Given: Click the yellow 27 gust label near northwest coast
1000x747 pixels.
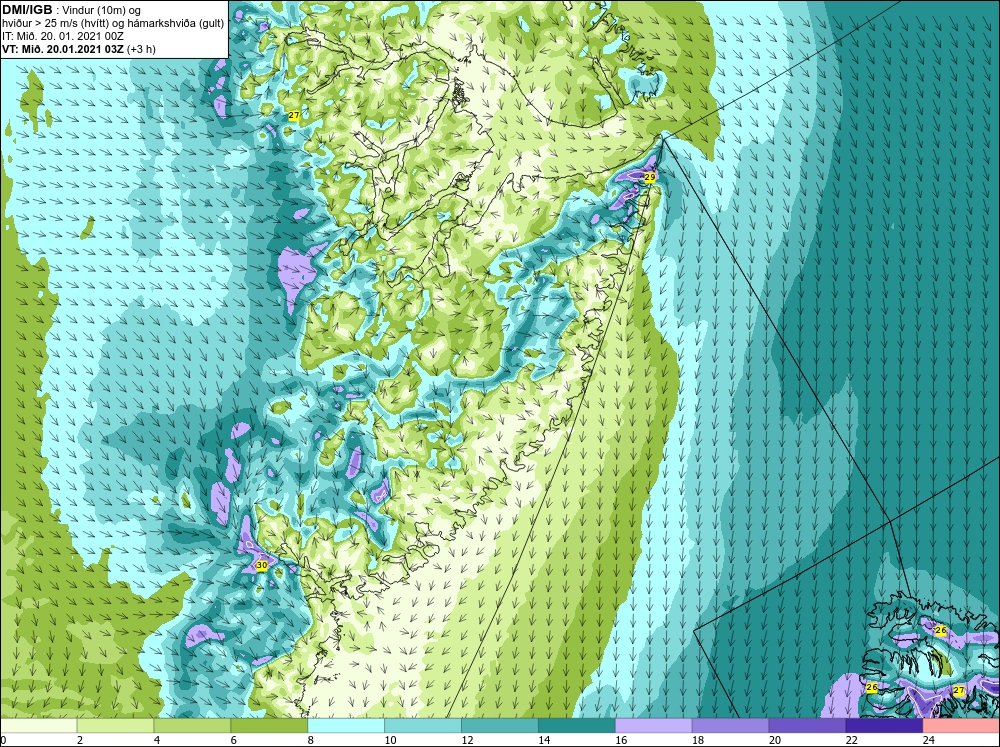Looking at the screenshot, I should click(293, 115).
